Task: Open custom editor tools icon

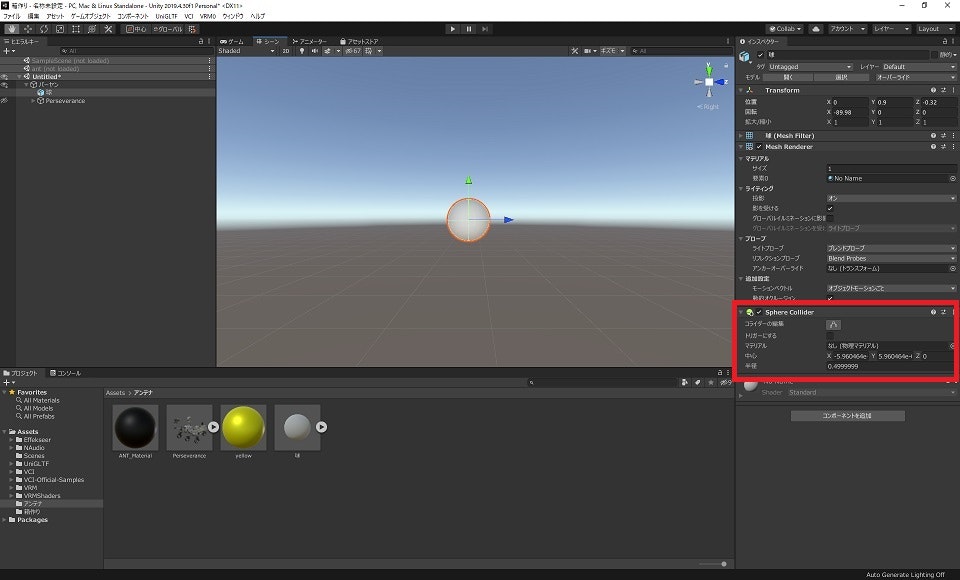Action: pos(108,29)
